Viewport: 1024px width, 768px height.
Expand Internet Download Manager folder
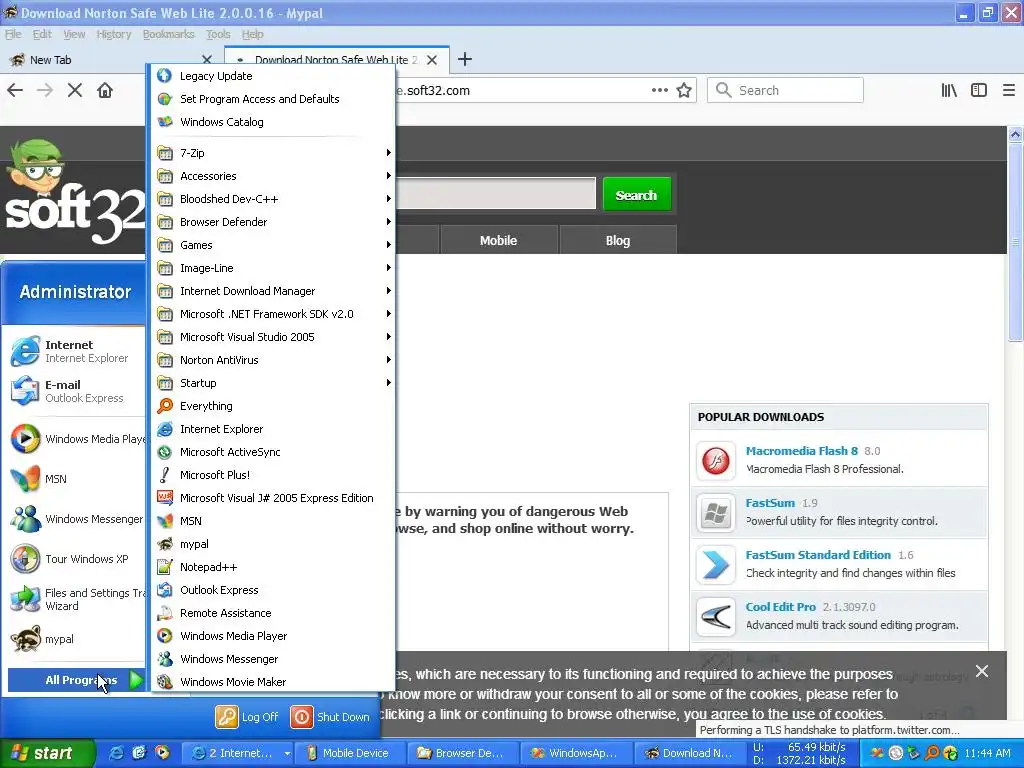click(272, 291)
